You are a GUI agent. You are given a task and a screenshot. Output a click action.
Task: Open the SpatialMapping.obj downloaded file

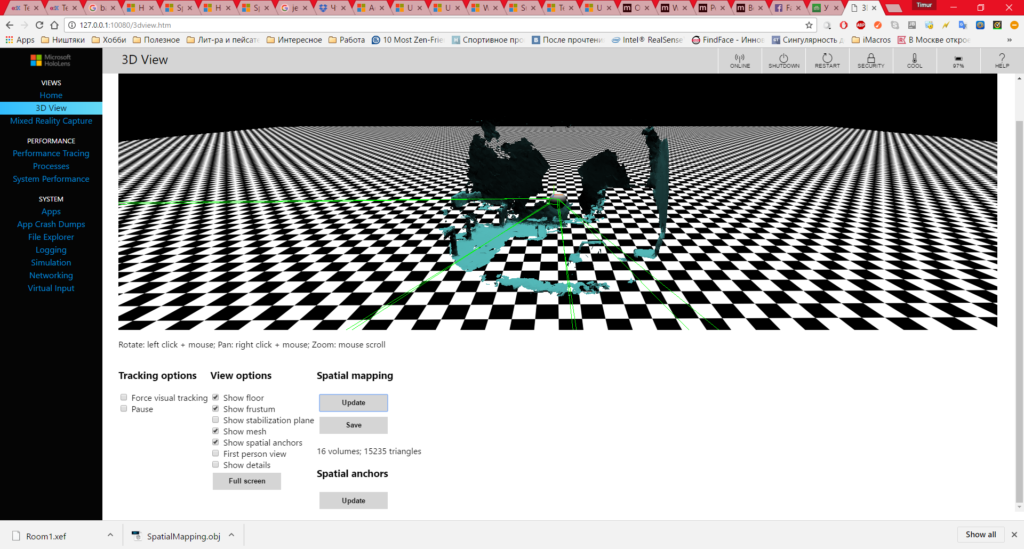click(176, 536)
